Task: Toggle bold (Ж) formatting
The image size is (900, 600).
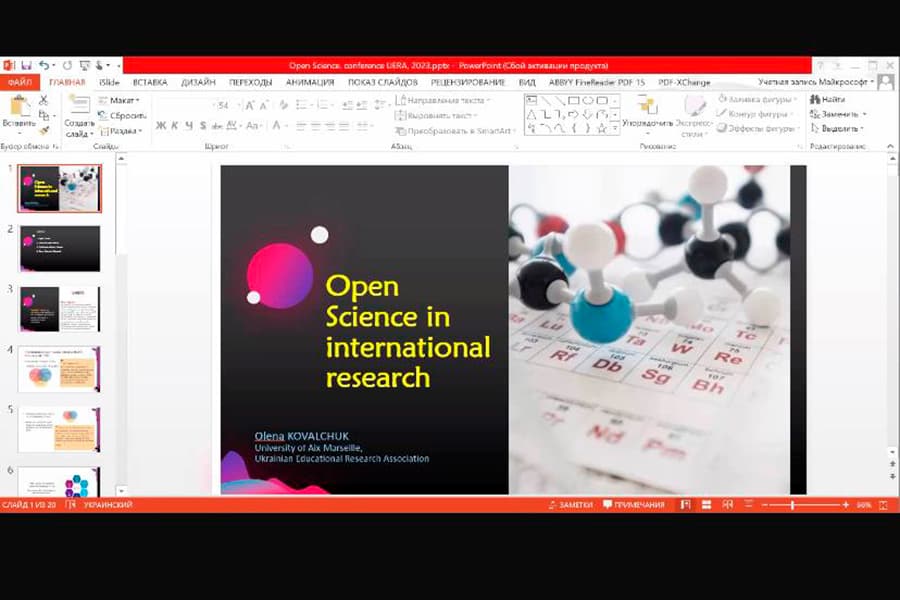Action: [x=160, y=126]
